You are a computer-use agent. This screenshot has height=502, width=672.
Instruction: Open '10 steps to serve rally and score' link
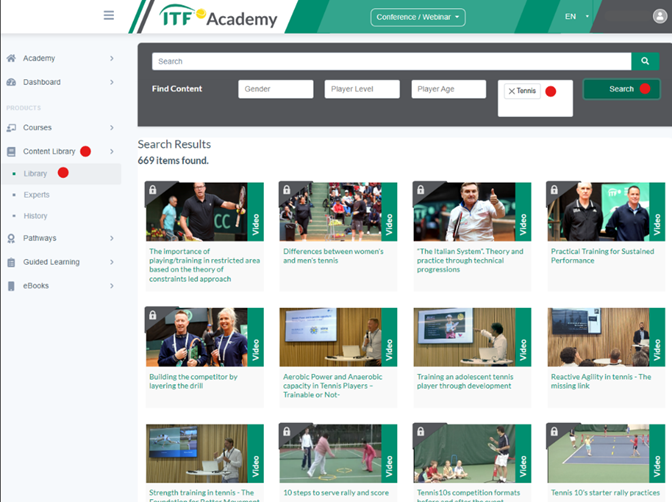[x=336, y=493]
